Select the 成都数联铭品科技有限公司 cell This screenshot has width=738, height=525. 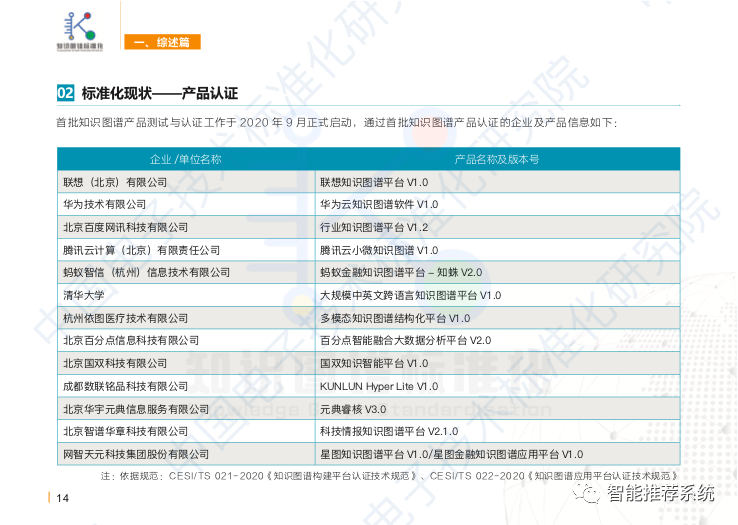click(186, 386)
